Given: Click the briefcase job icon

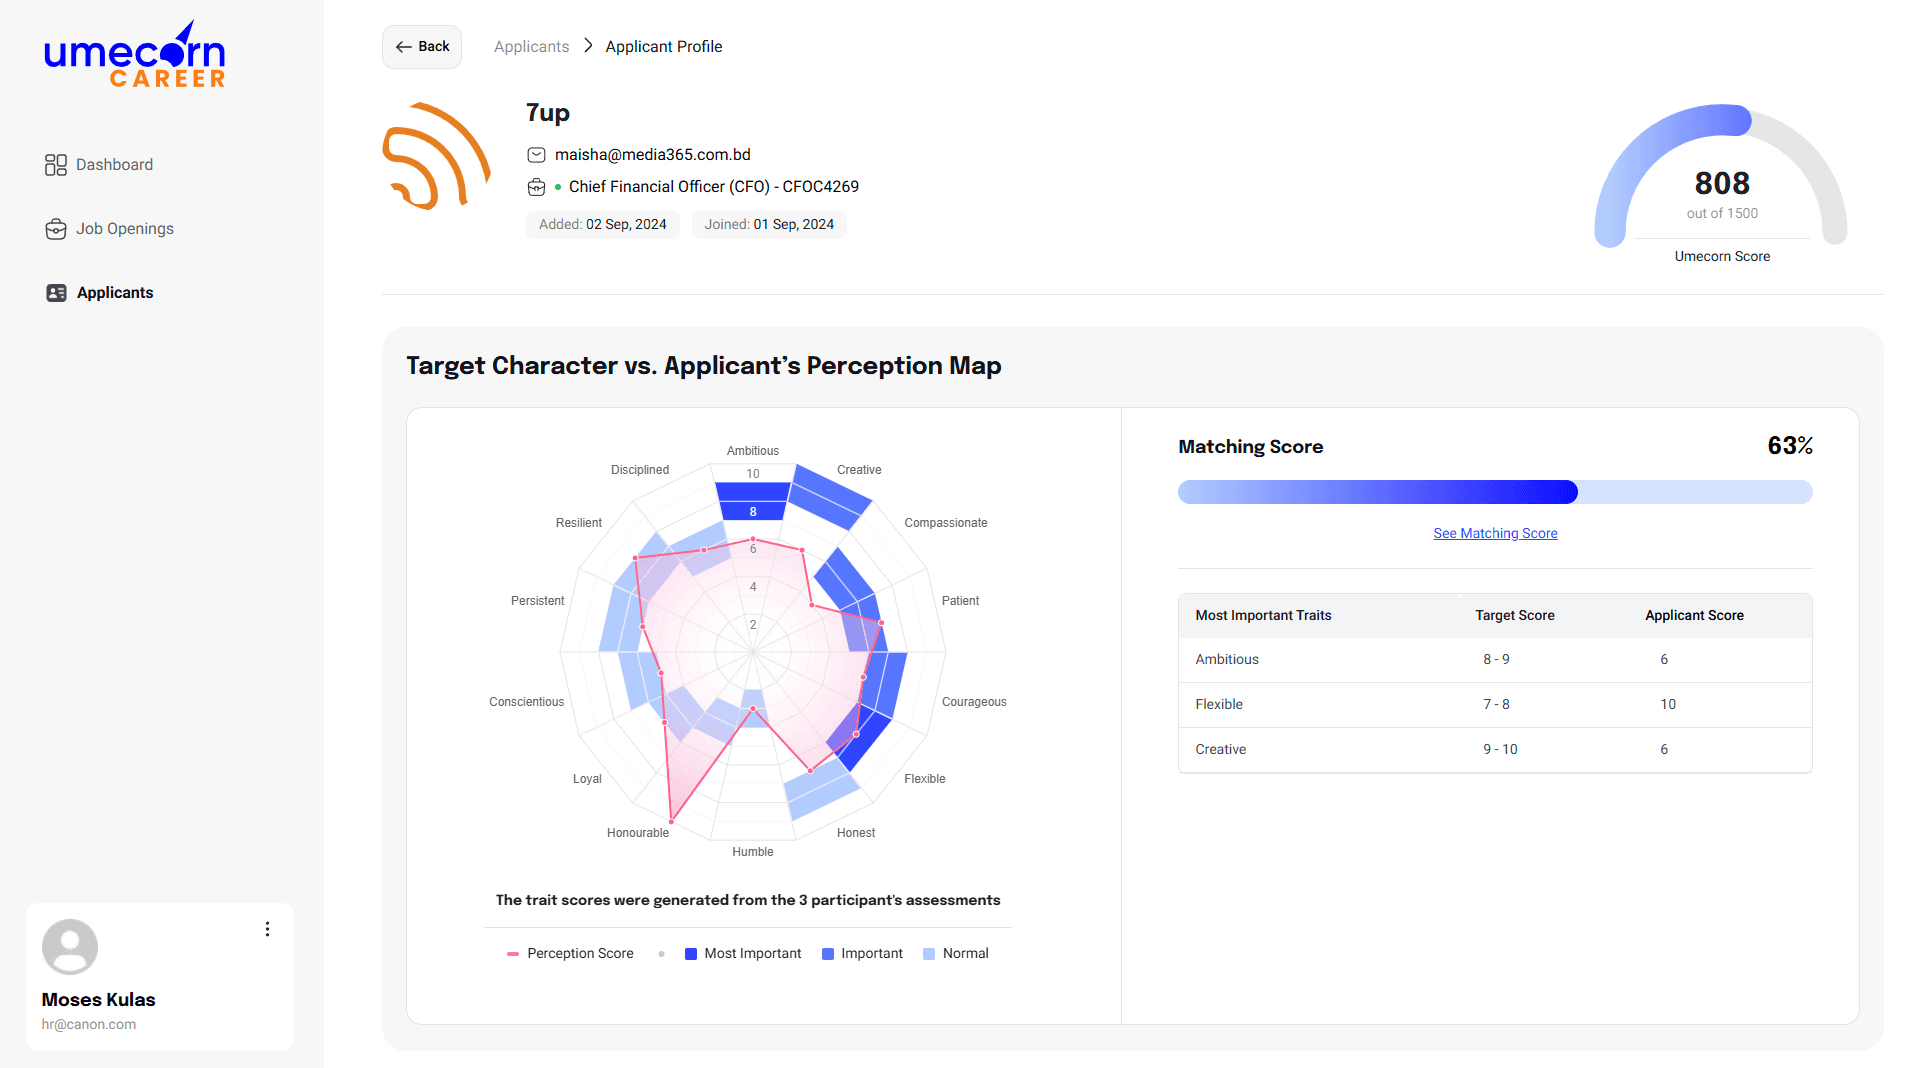Looking at the screenshot, I should coord(537,187).
